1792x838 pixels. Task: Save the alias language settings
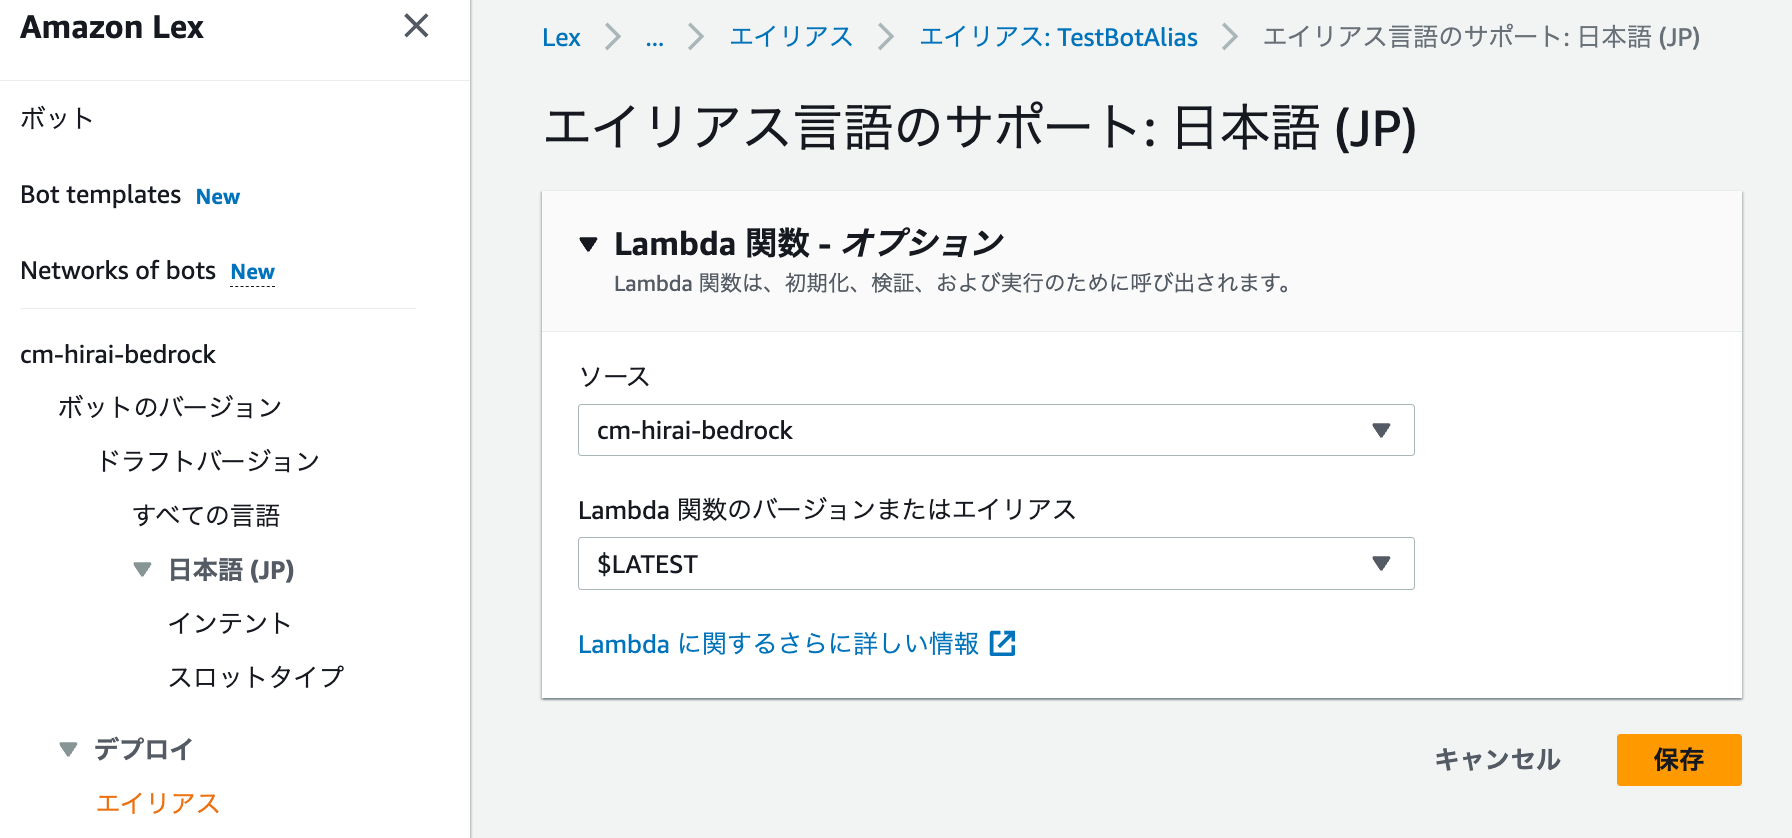point(1678,760)
